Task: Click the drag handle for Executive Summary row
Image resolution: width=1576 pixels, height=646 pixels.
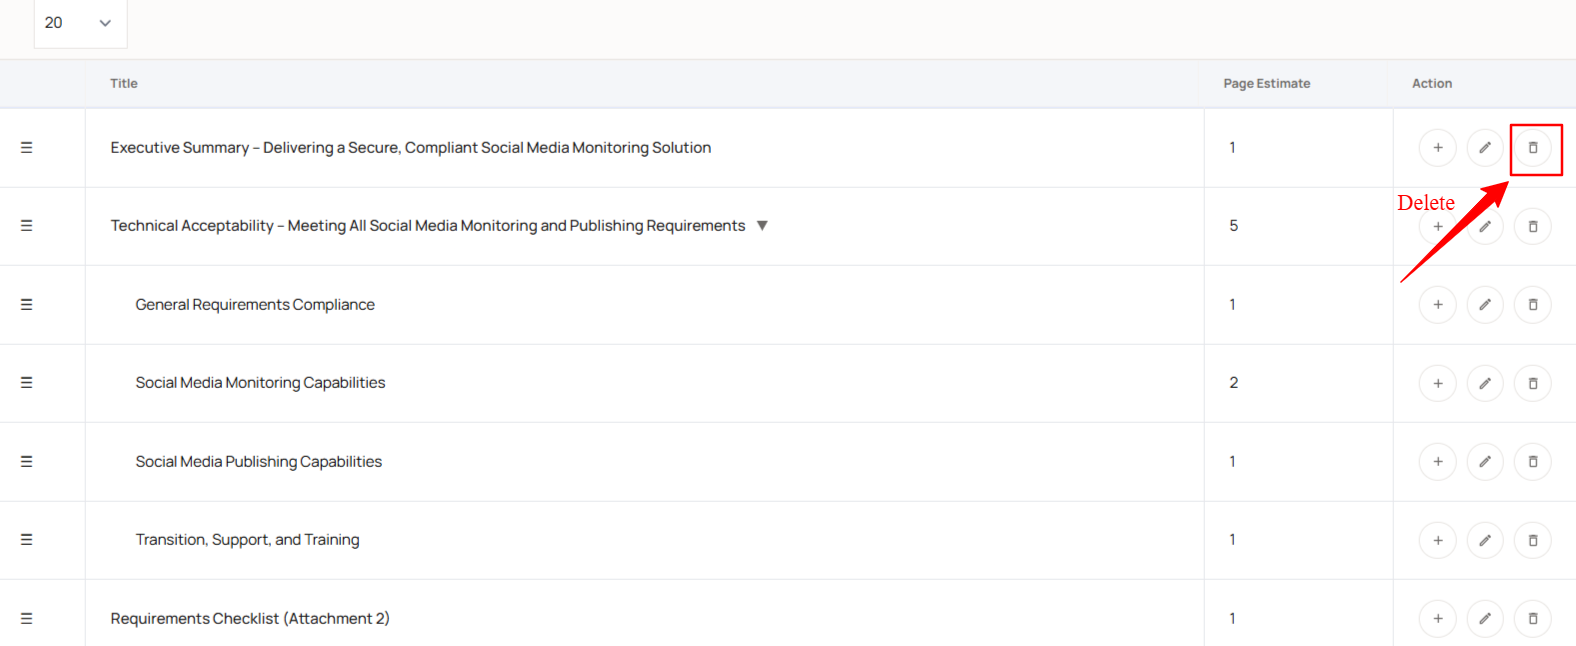Action: coord(27,148)
